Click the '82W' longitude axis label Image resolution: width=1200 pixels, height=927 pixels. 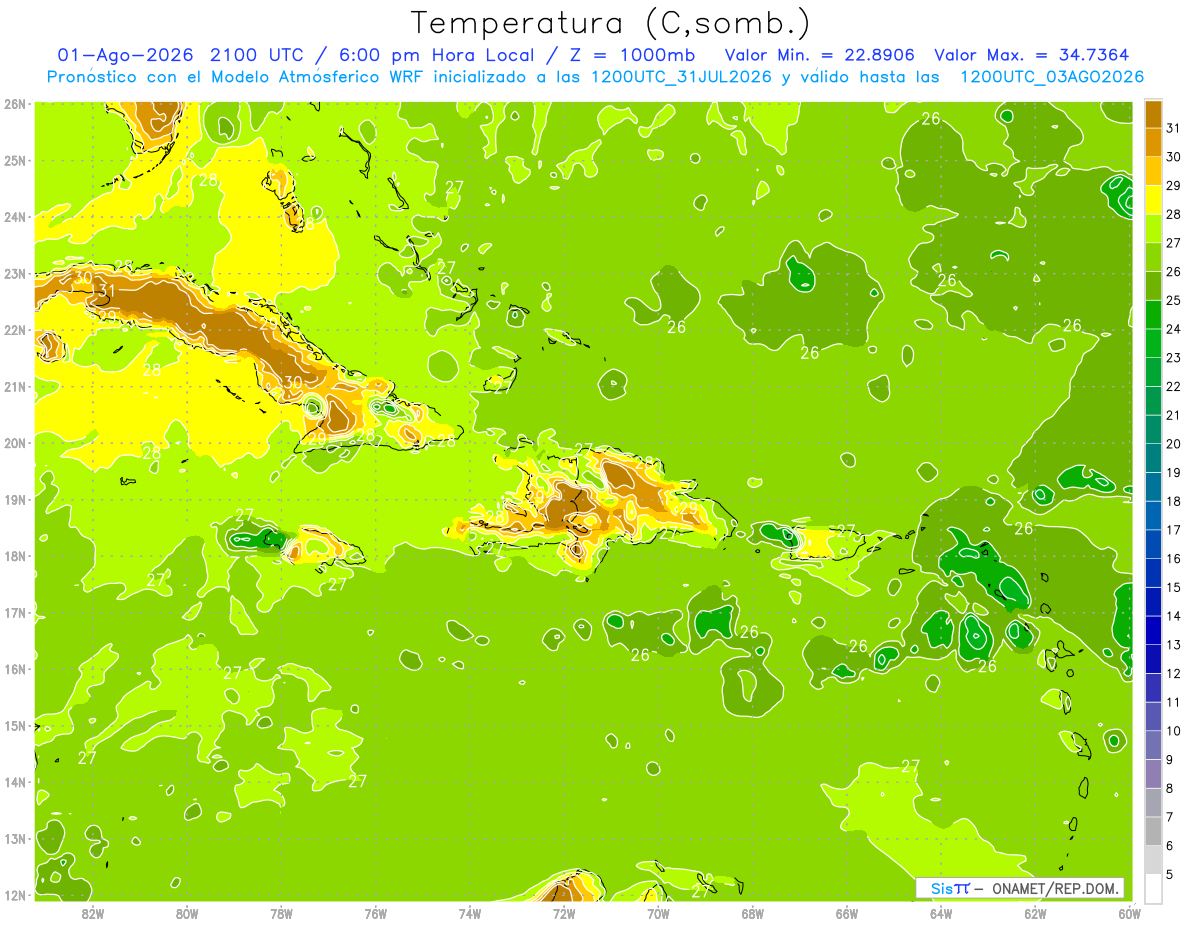pyautogui.click(x=92, y=914)
